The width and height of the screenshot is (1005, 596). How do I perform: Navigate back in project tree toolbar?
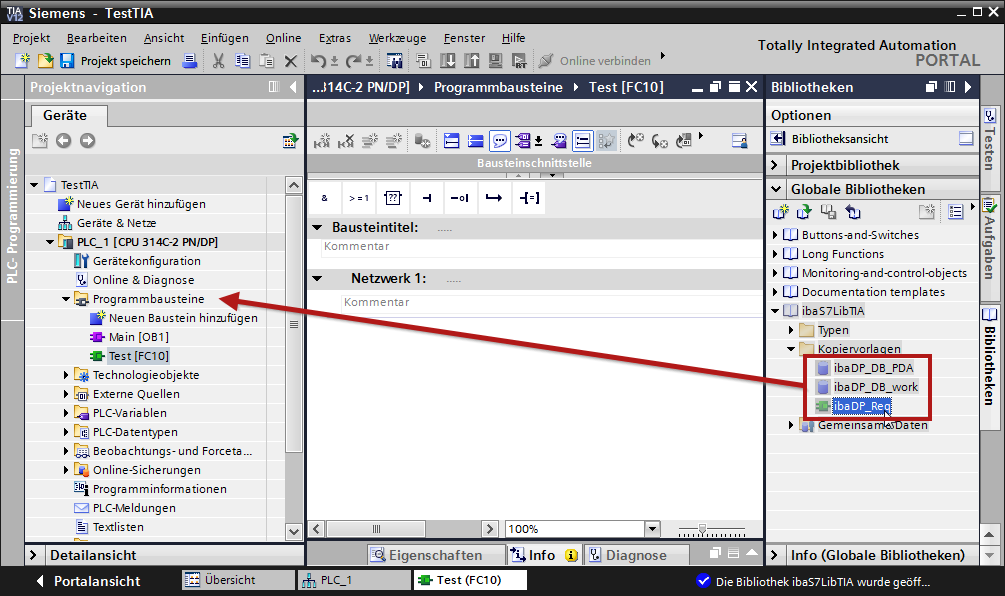(63, 140)
